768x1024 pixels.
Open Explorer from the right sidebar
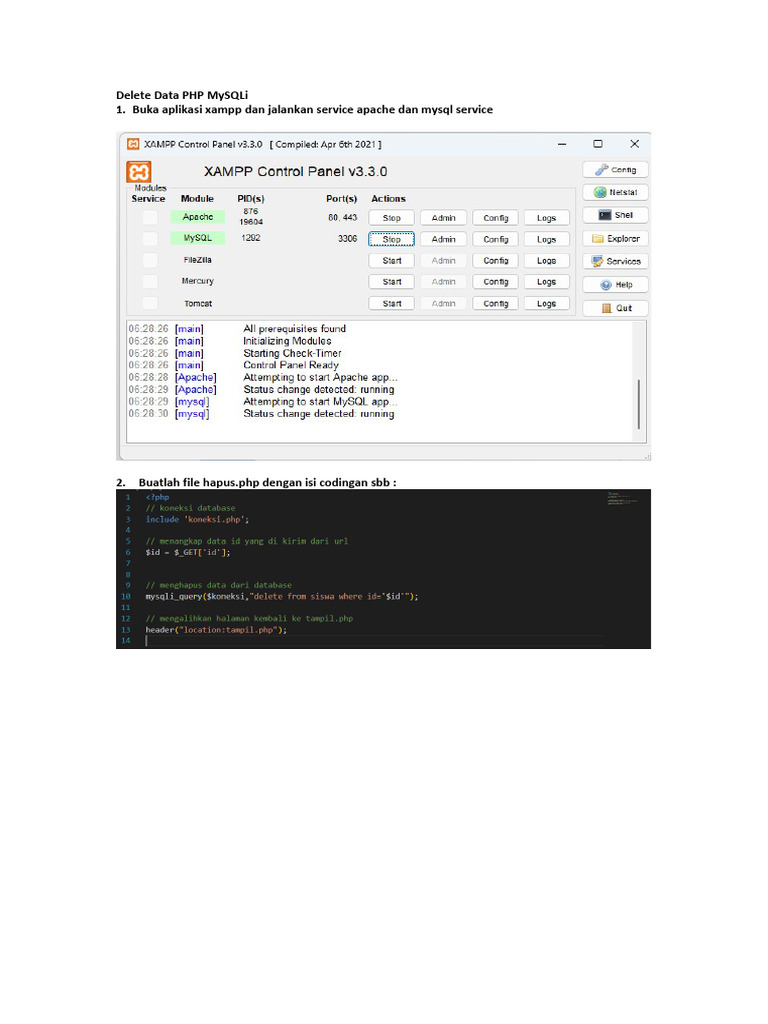(x=615, y=239)
